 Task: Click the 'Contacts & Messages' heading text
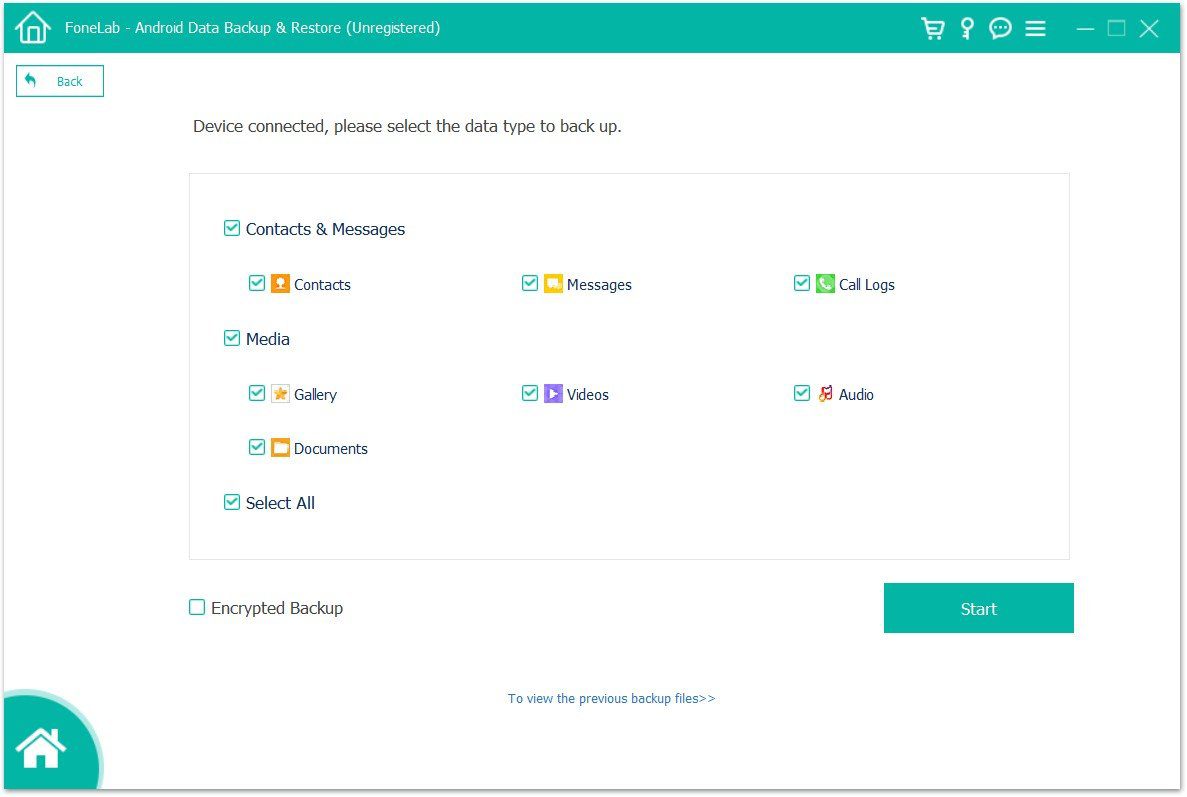point(326,229)
